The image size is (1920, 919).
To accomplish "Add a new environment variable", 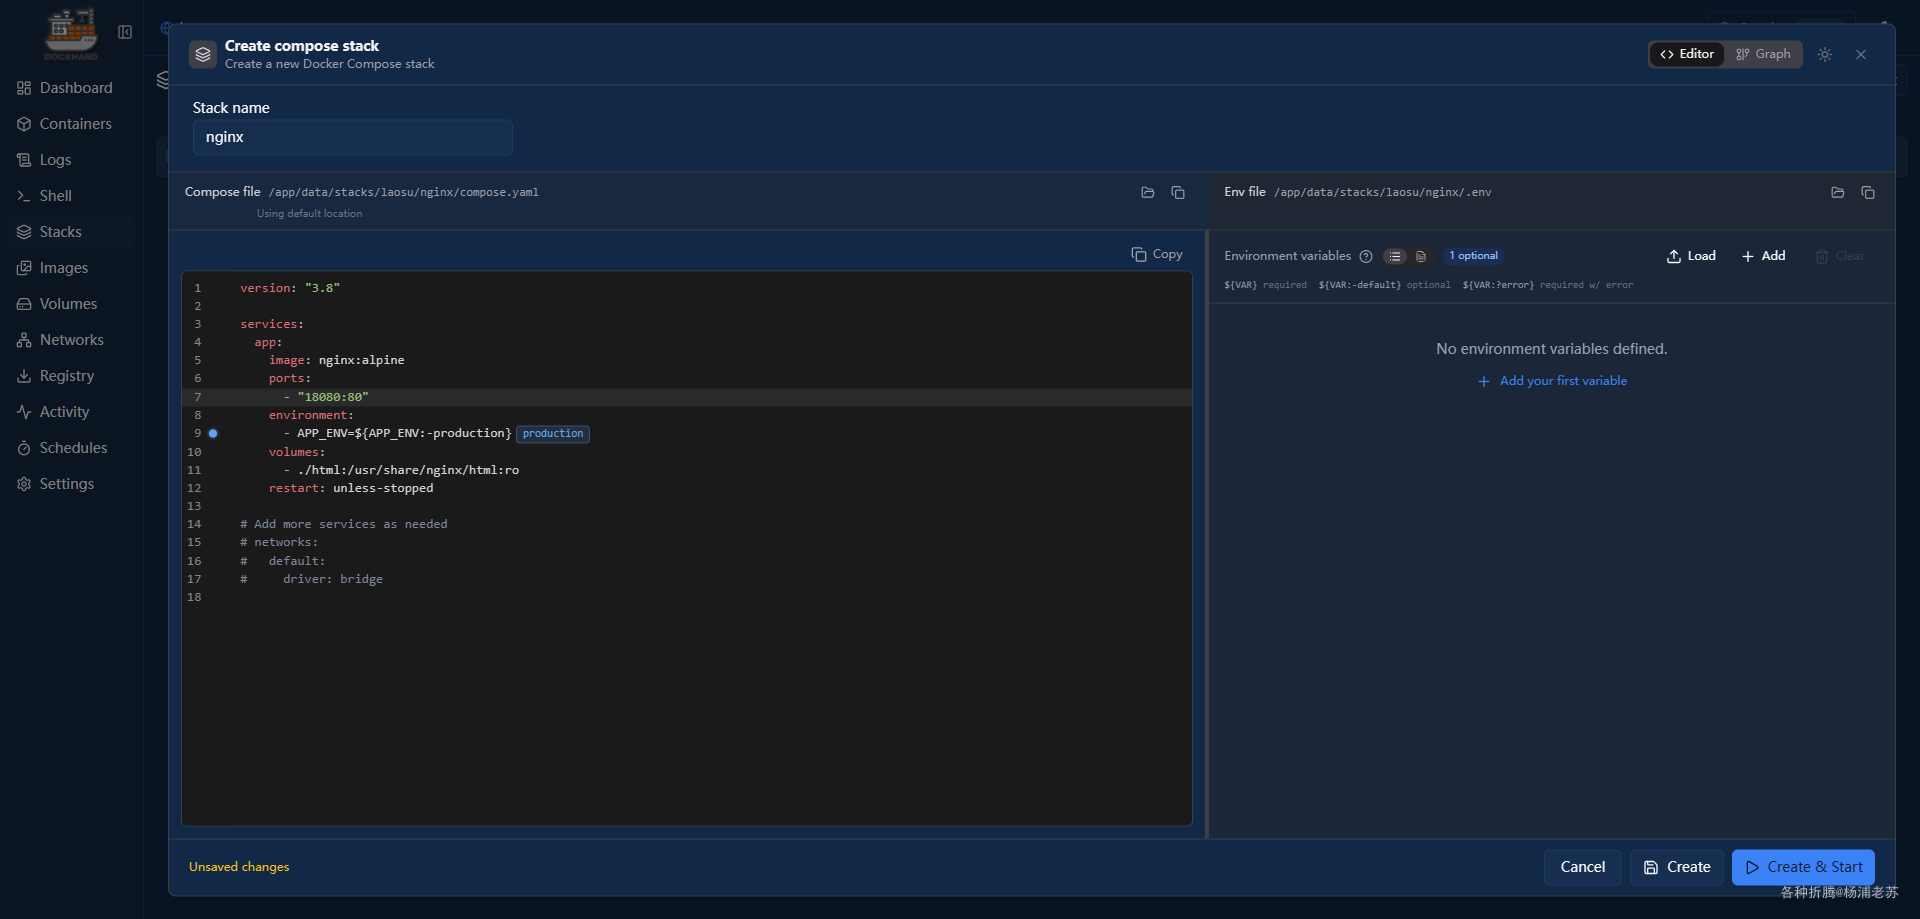I will (x=1764, y=256).
